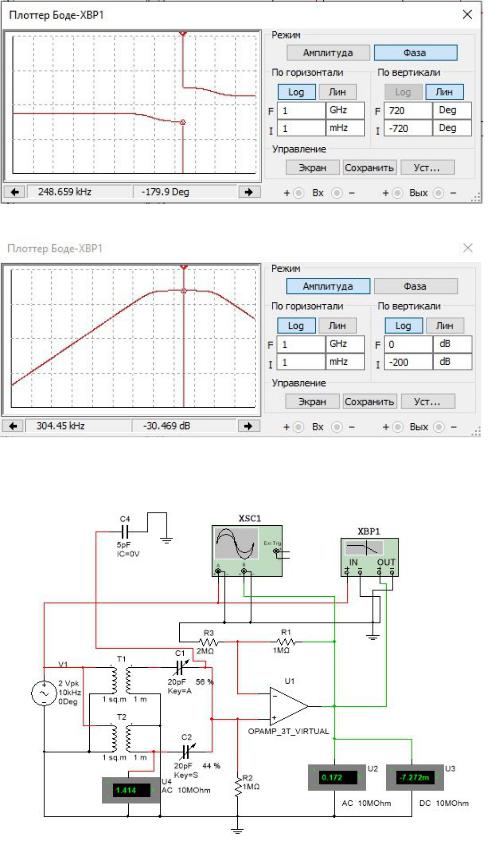Screen dimensions: 497x858
Task: Select the Вх plus terminal radio button in top plotter
Action: point(299,193)
